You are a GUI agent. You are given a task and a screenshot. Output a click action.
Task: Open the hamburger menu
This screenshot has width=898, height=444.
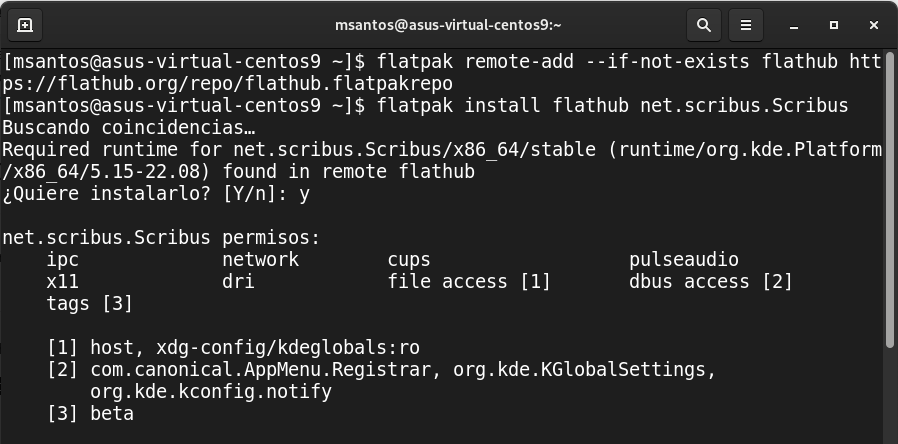[745, 25]
